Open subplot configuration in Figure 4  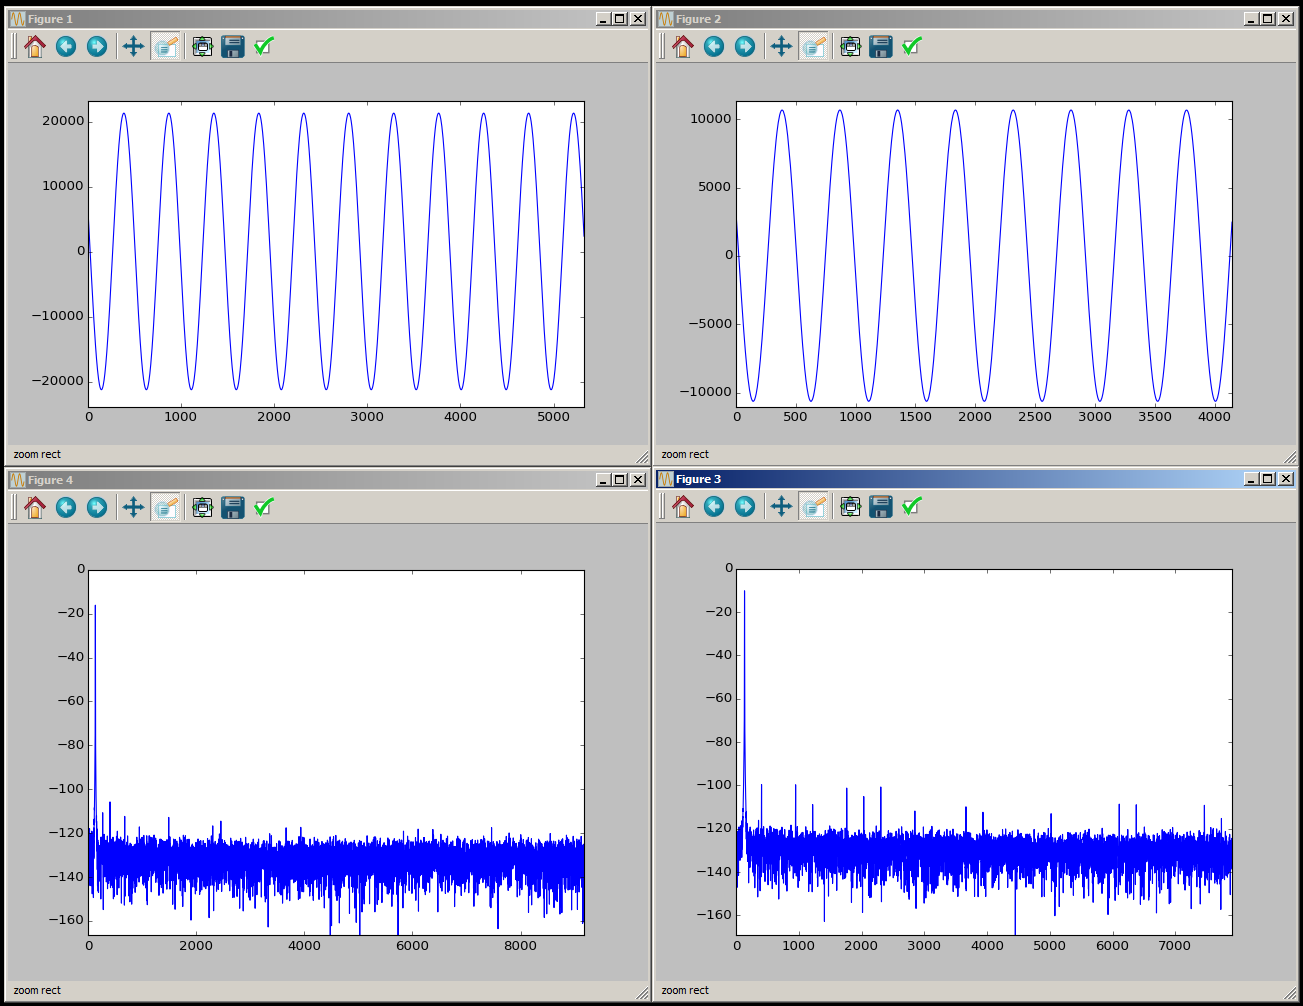(202, 508)
